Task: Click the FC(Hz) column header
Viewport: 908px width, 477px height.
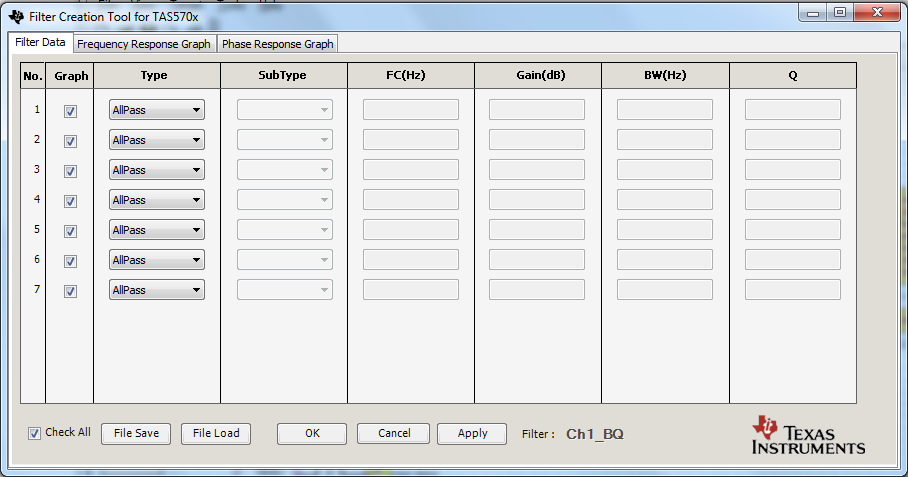Action: click(411, 76)
